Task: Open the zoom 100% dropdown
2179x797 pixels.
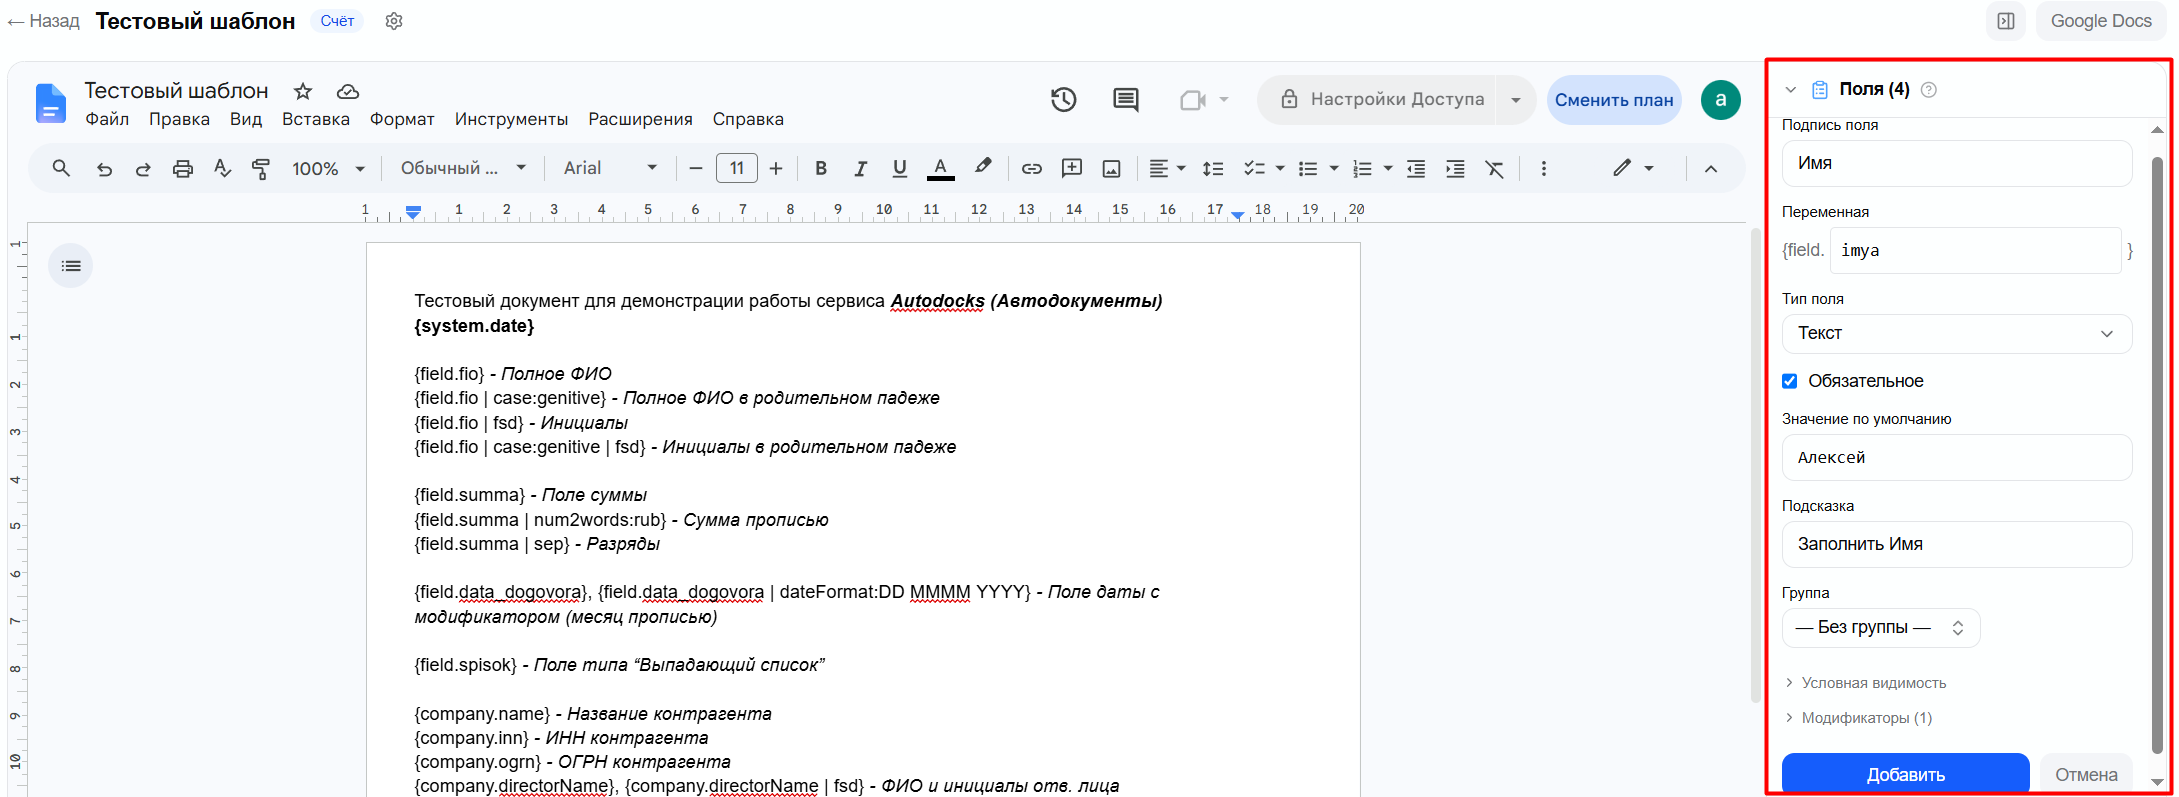Action: tap(329, 169)
